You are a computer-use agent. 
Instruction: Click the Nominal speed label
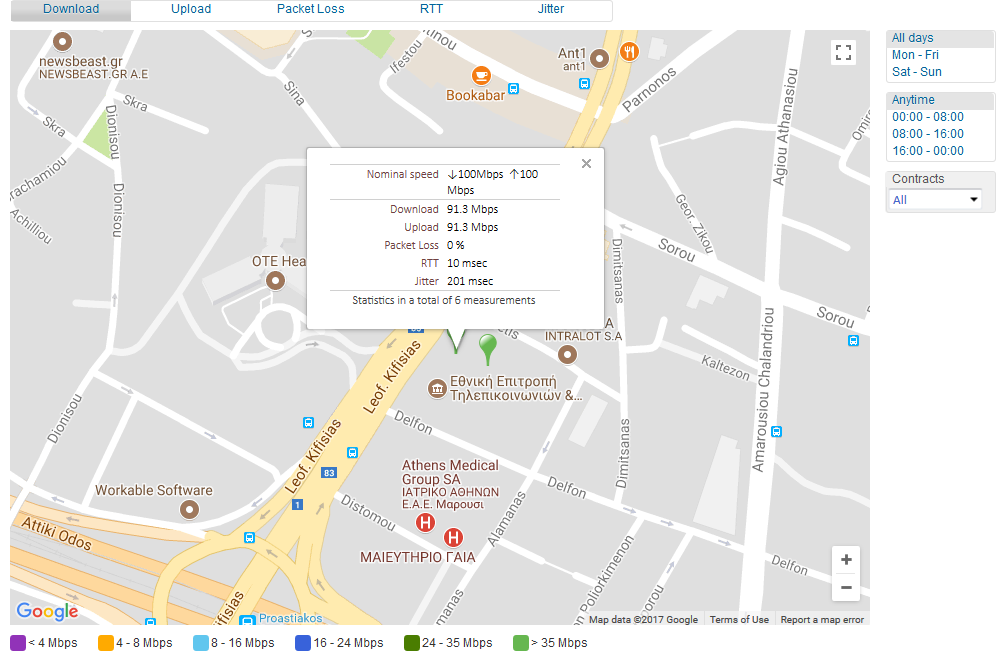point(403,174)
